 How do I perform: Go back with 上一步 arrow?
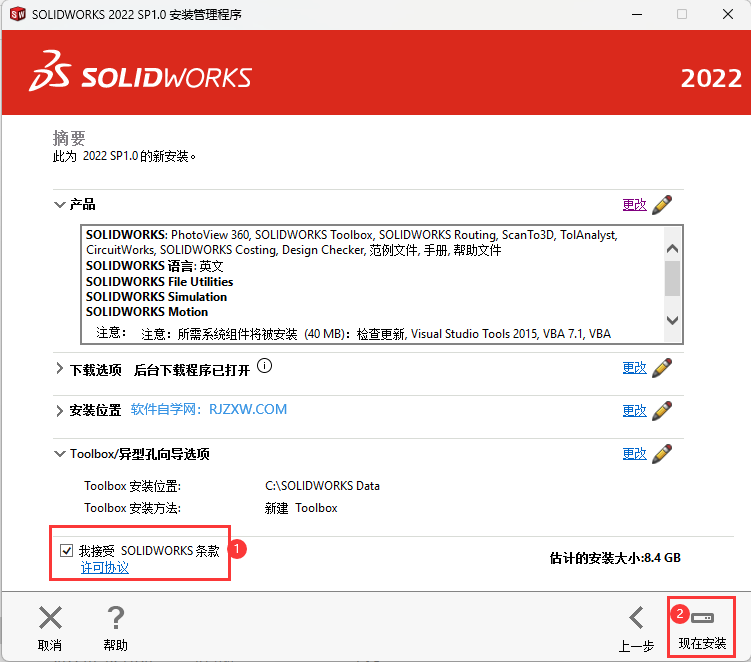(x=636, y=618)
